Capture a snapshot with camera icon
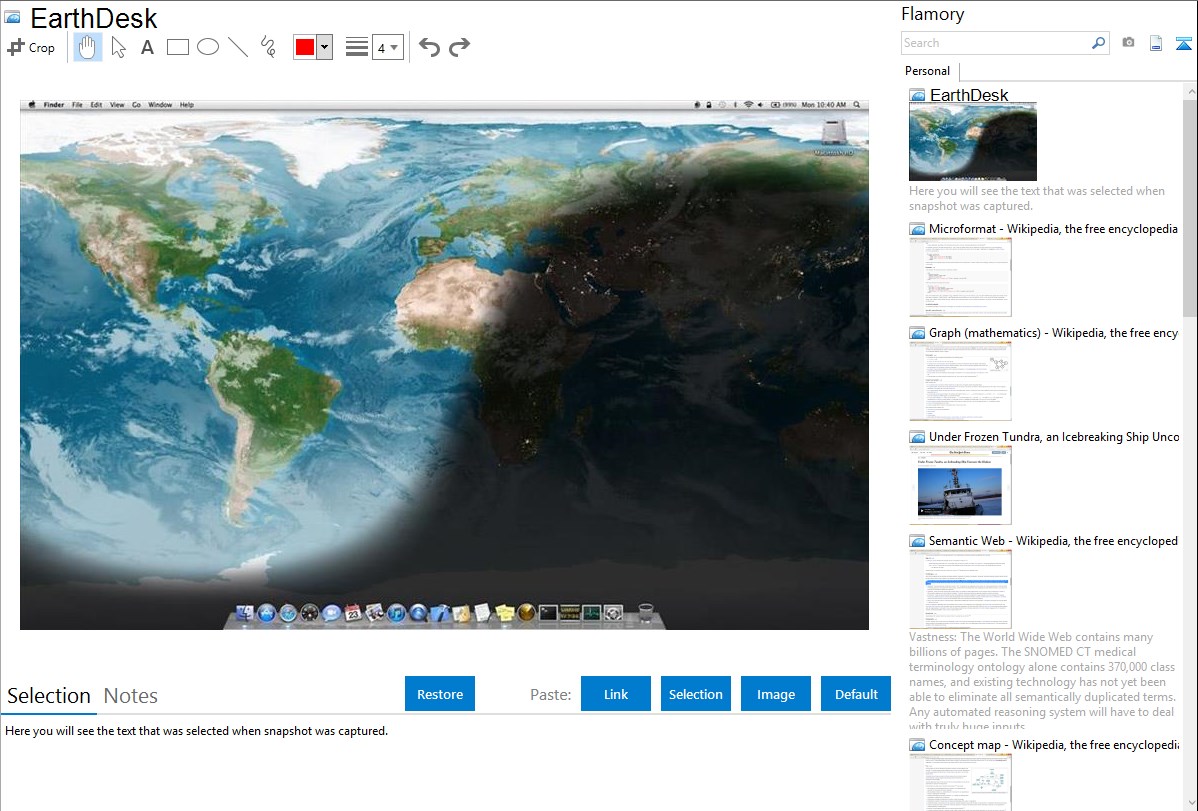The width and height of the screenshot is (1198, 811). point(1128,43)
